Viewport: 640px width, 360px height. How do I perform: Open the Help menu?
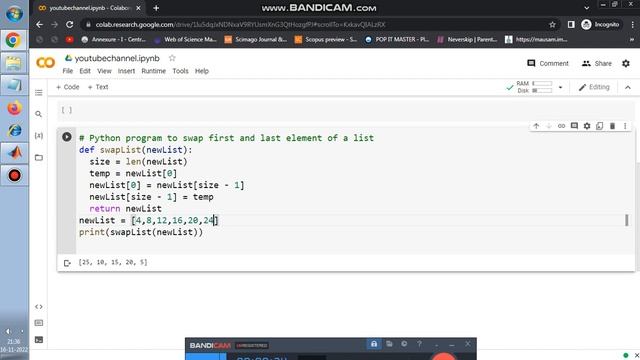pos(202,71)
